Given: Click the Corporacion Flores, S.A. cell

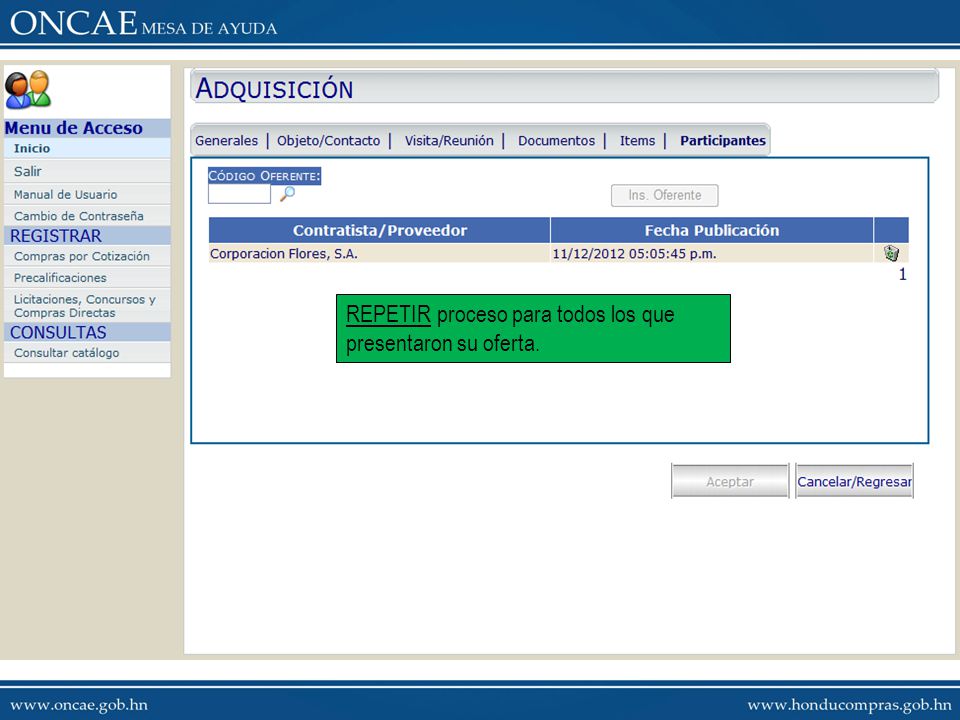Looking at the screenshot, I should point(379,253).
